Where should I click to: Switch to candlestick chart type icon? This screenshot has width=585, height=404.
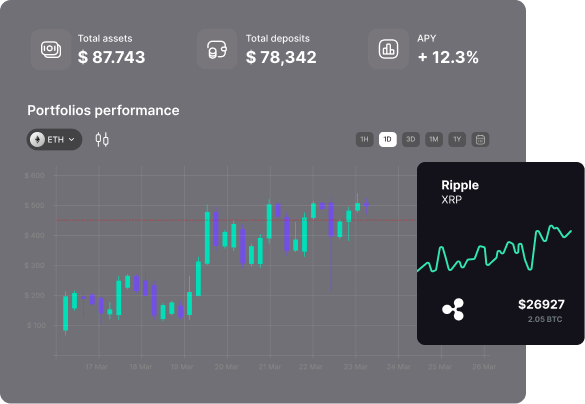(x=102, y=140)
